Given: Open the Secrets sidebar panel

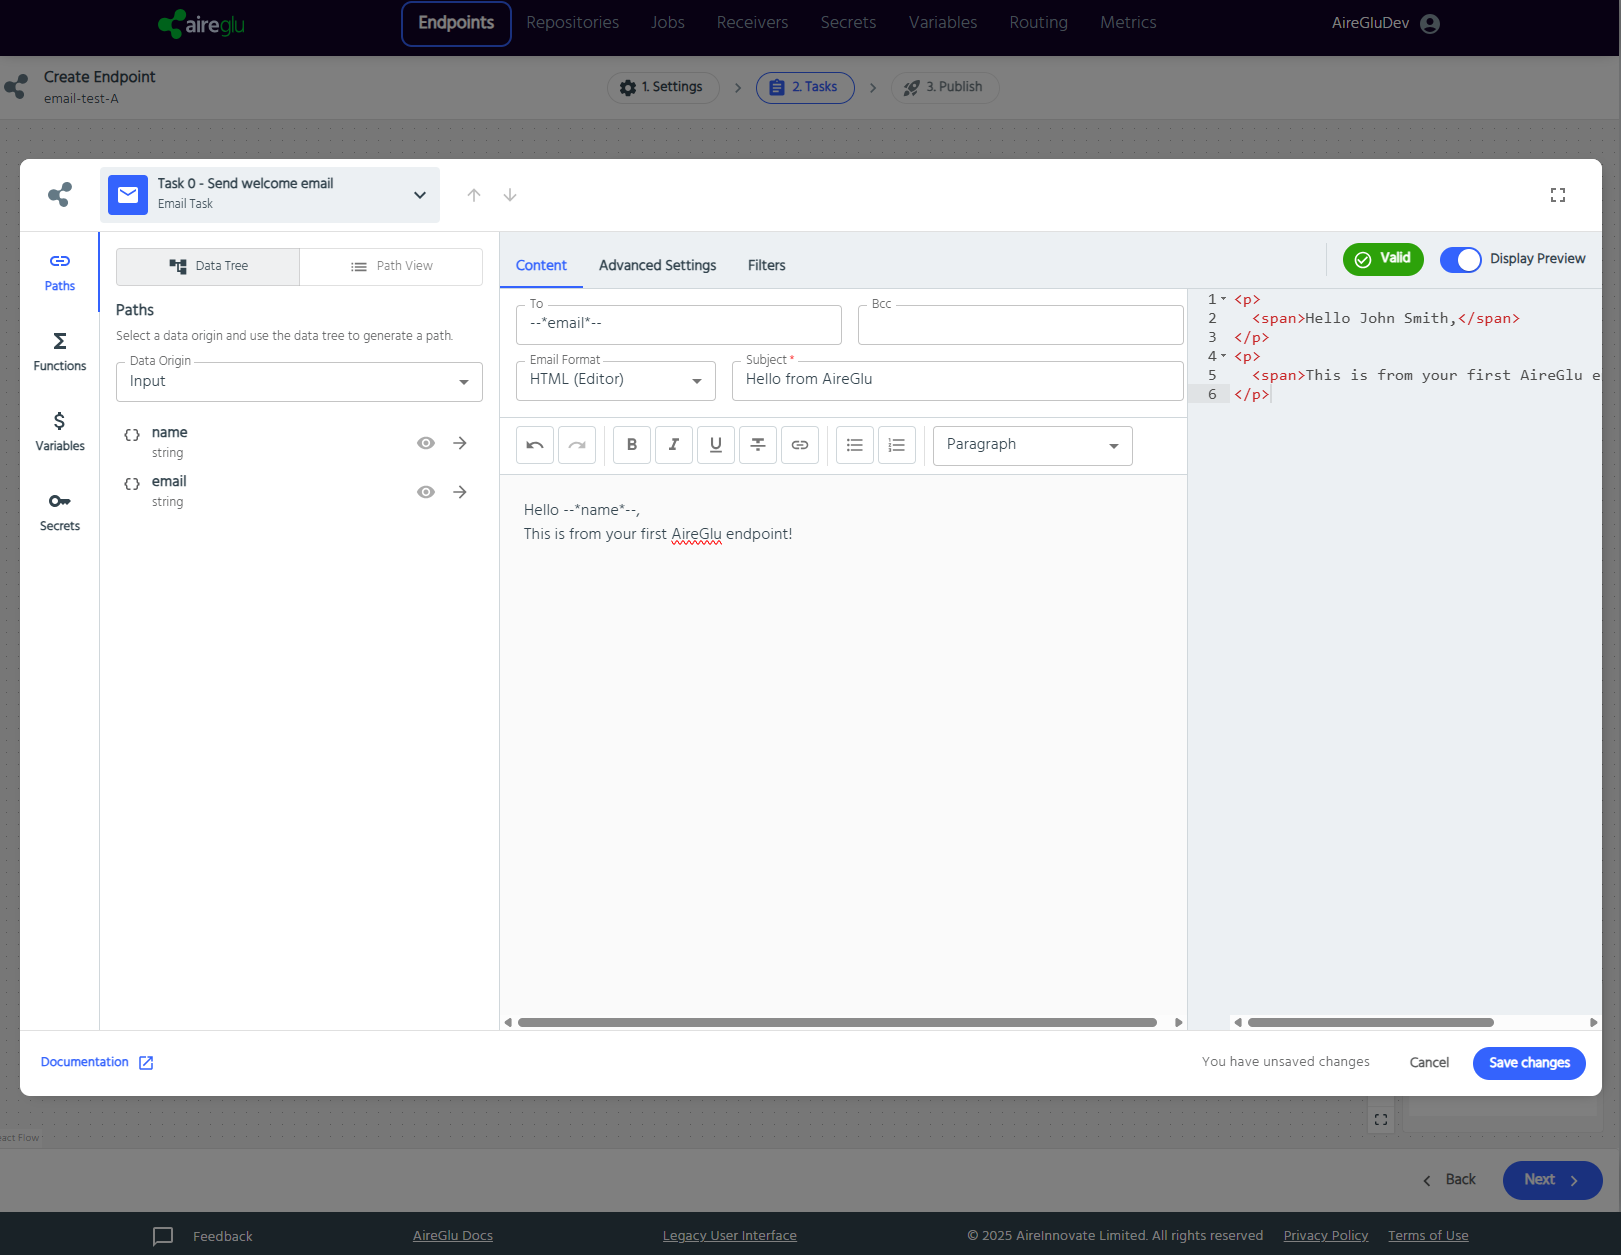Looking at the screenshot, I should click(60, 512).
